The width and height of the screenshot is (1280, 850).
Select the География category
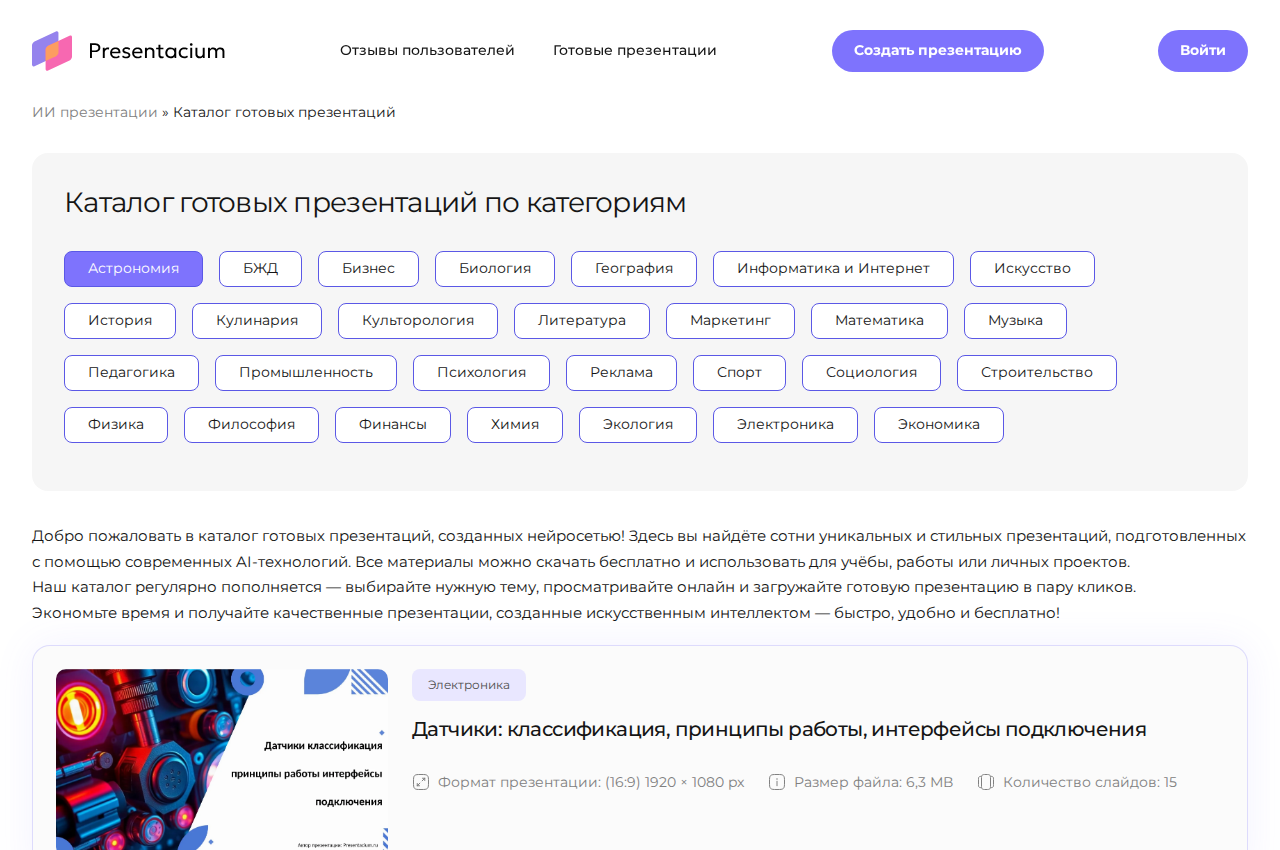click(x=634, y=269)
